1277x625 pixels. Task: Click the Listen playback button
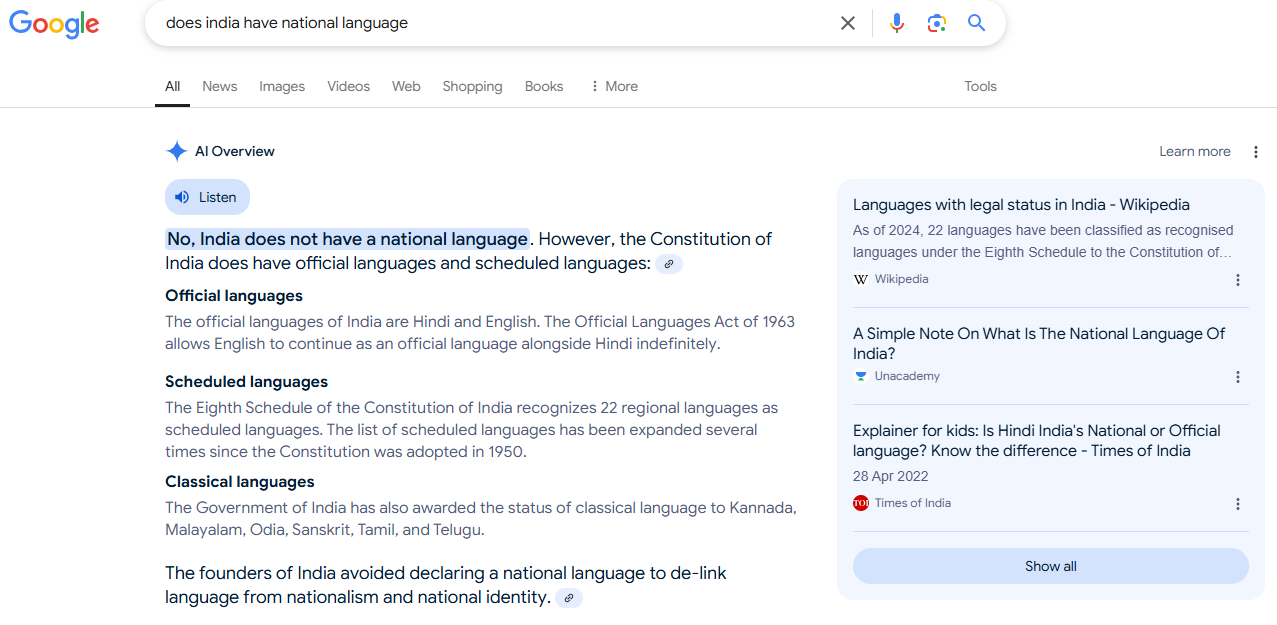(207, 197)
